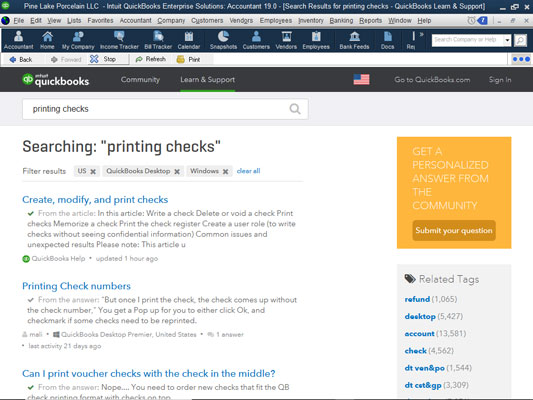Go to the Home icon

[x=47, y=40]
